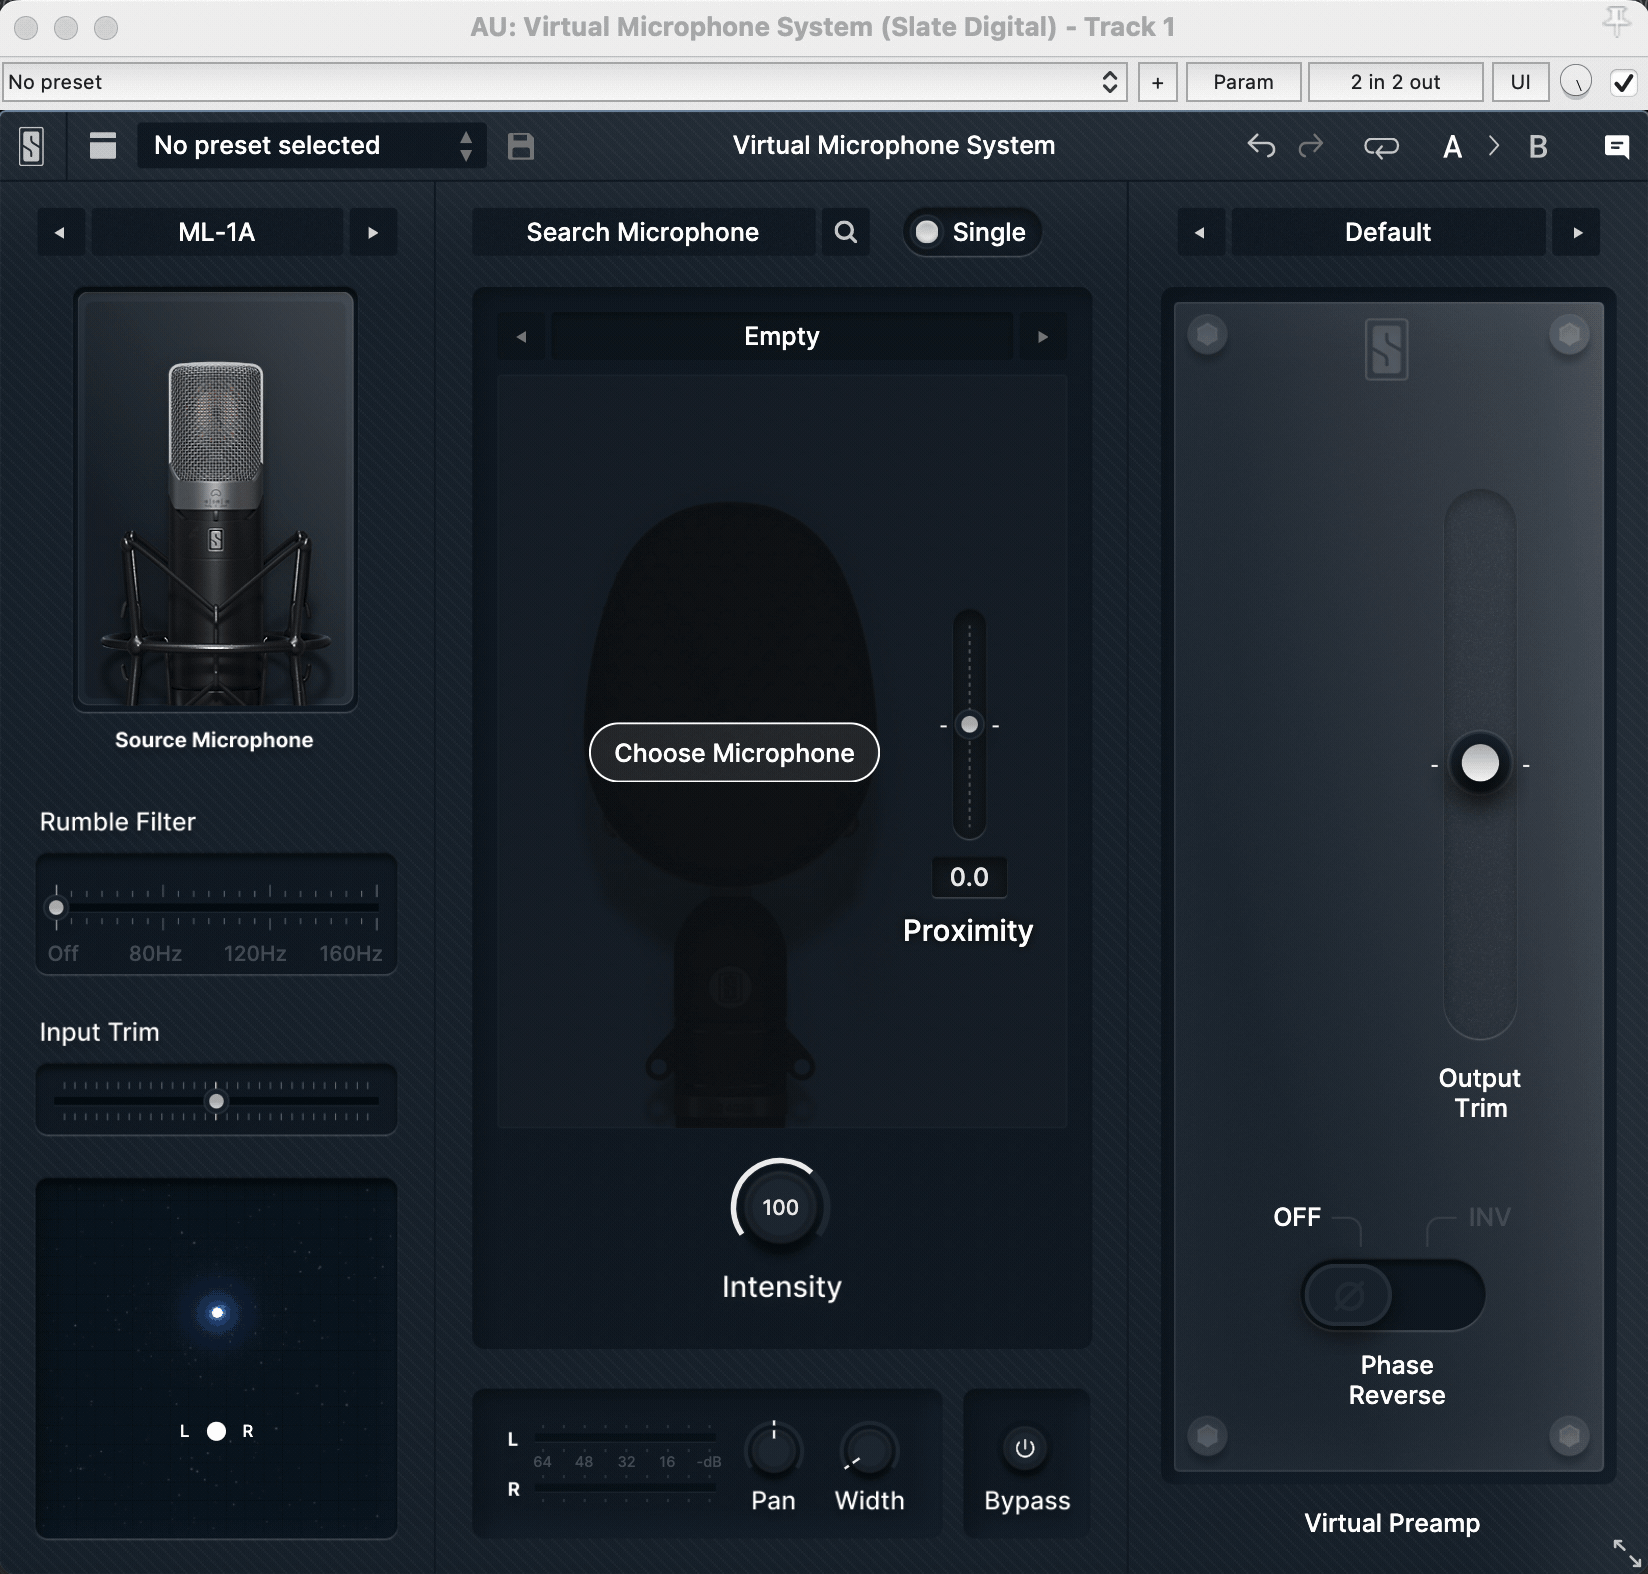This screenshot has width=1648, height=1574.
Task: Set Rumble Filter to 160Hz label
Action: click(x=351, y=954)
